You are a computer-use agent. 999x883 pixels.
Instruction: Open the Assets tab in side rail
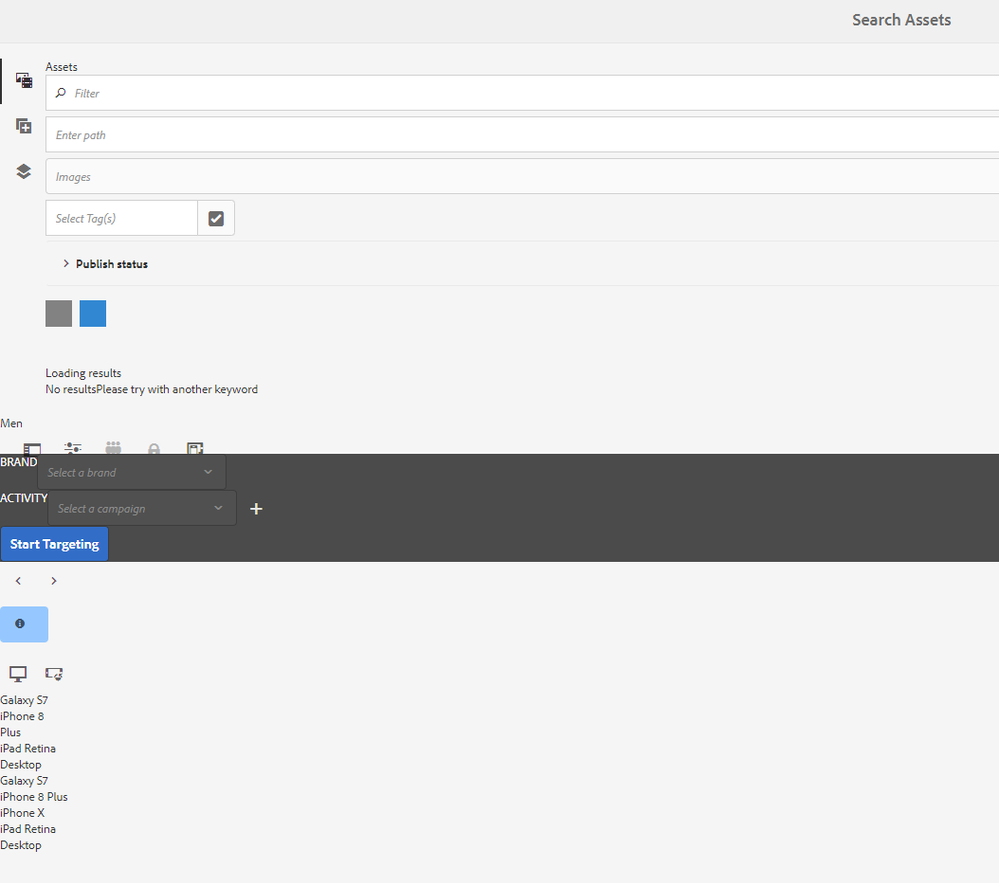click(23, 81)
